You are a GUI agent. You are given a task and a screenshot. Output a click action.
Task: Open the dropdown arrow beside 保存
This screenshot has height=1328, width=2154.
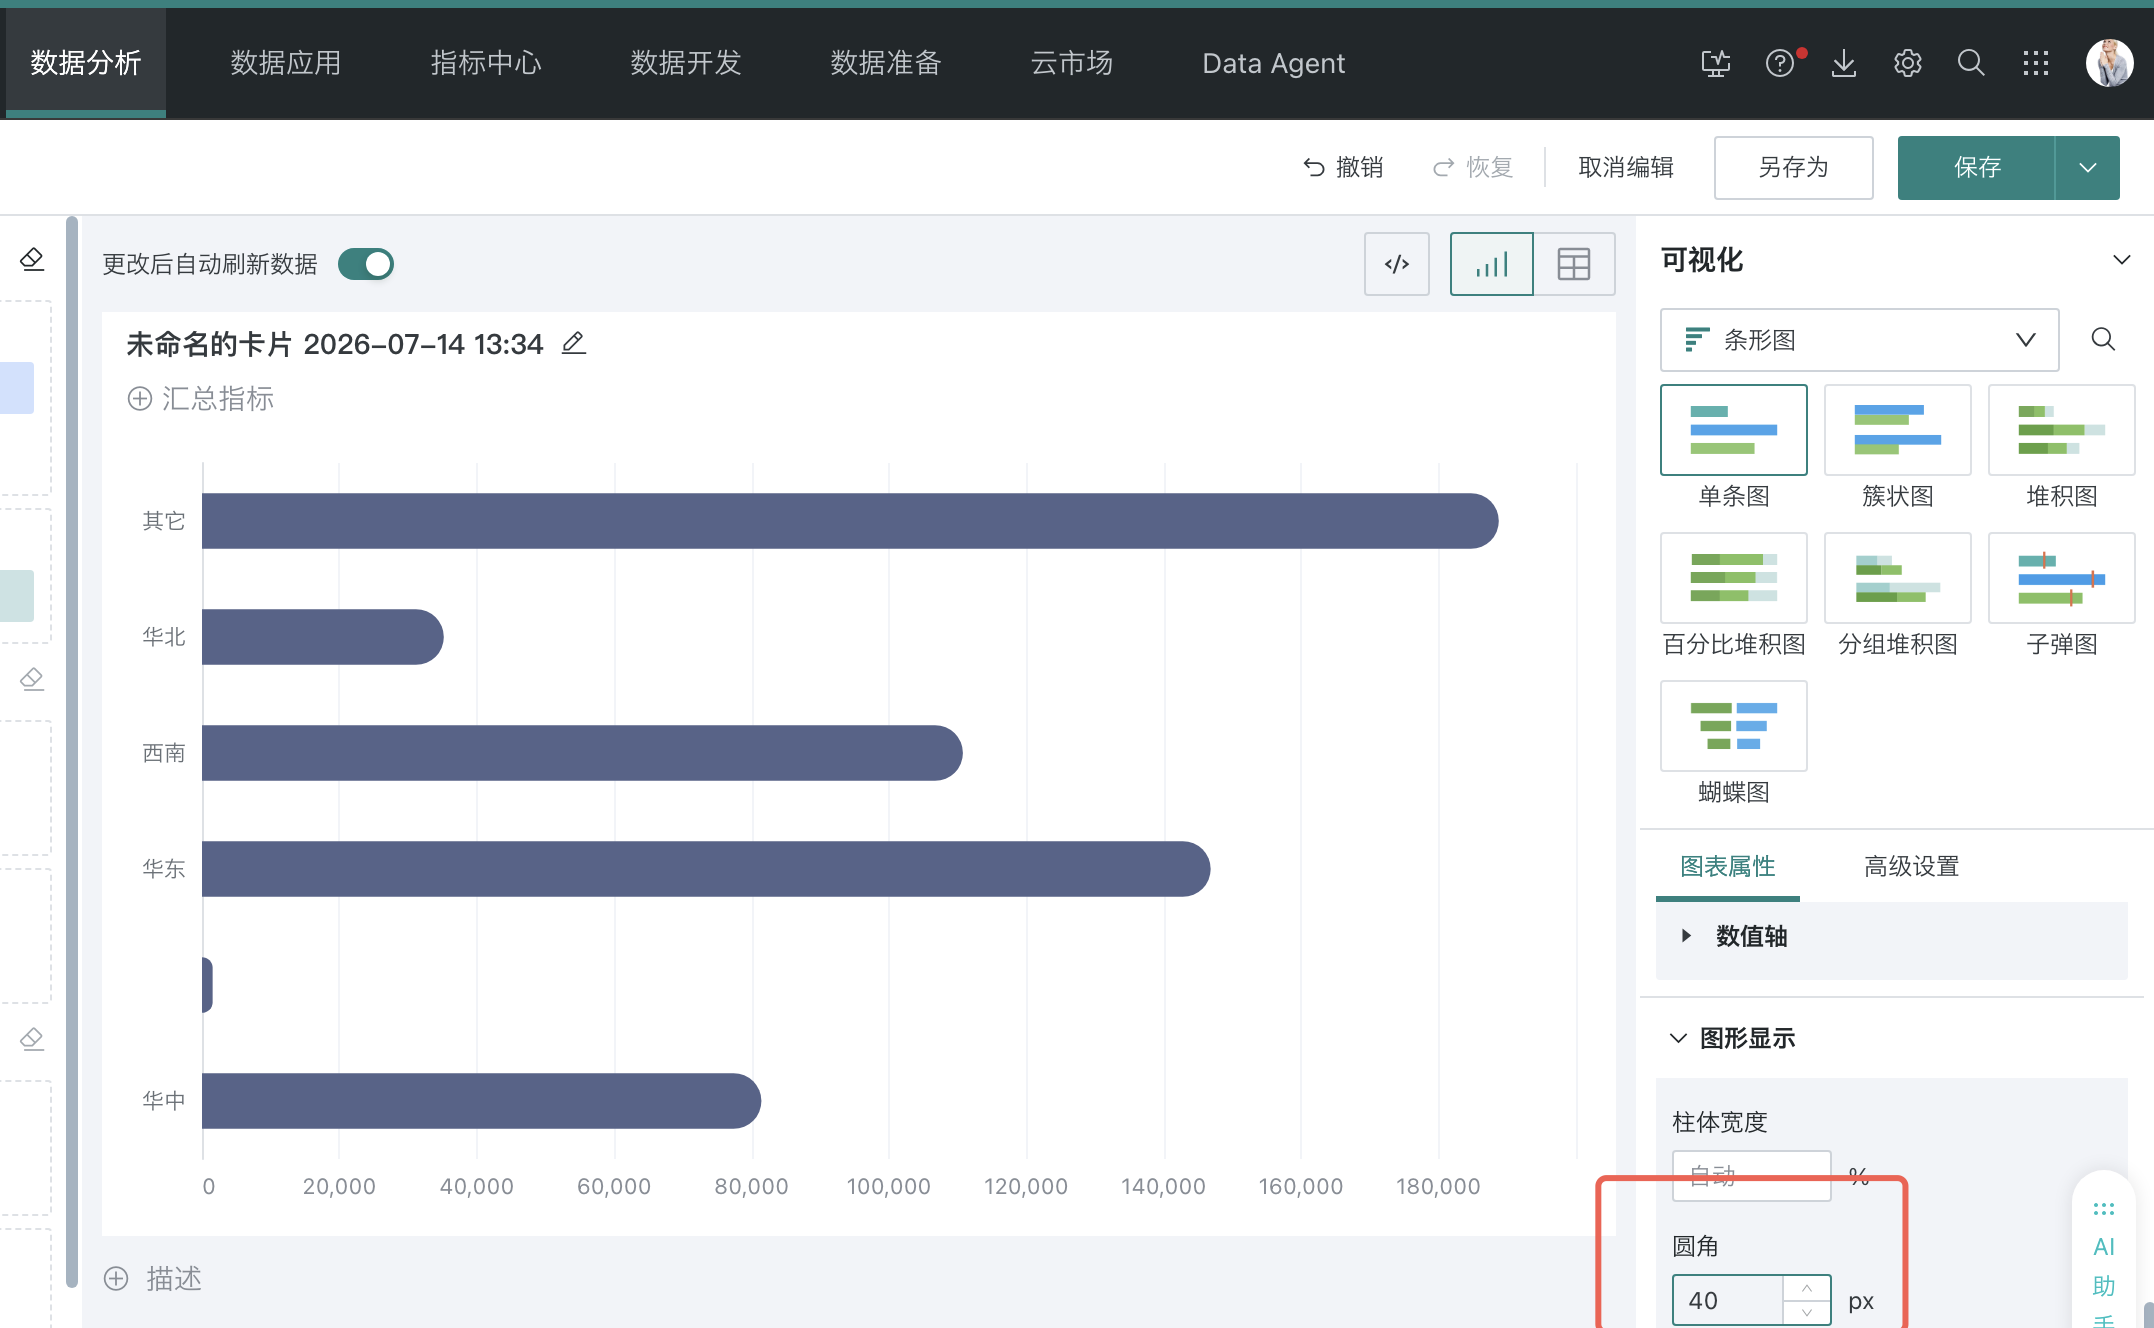tap(2088, 168)
